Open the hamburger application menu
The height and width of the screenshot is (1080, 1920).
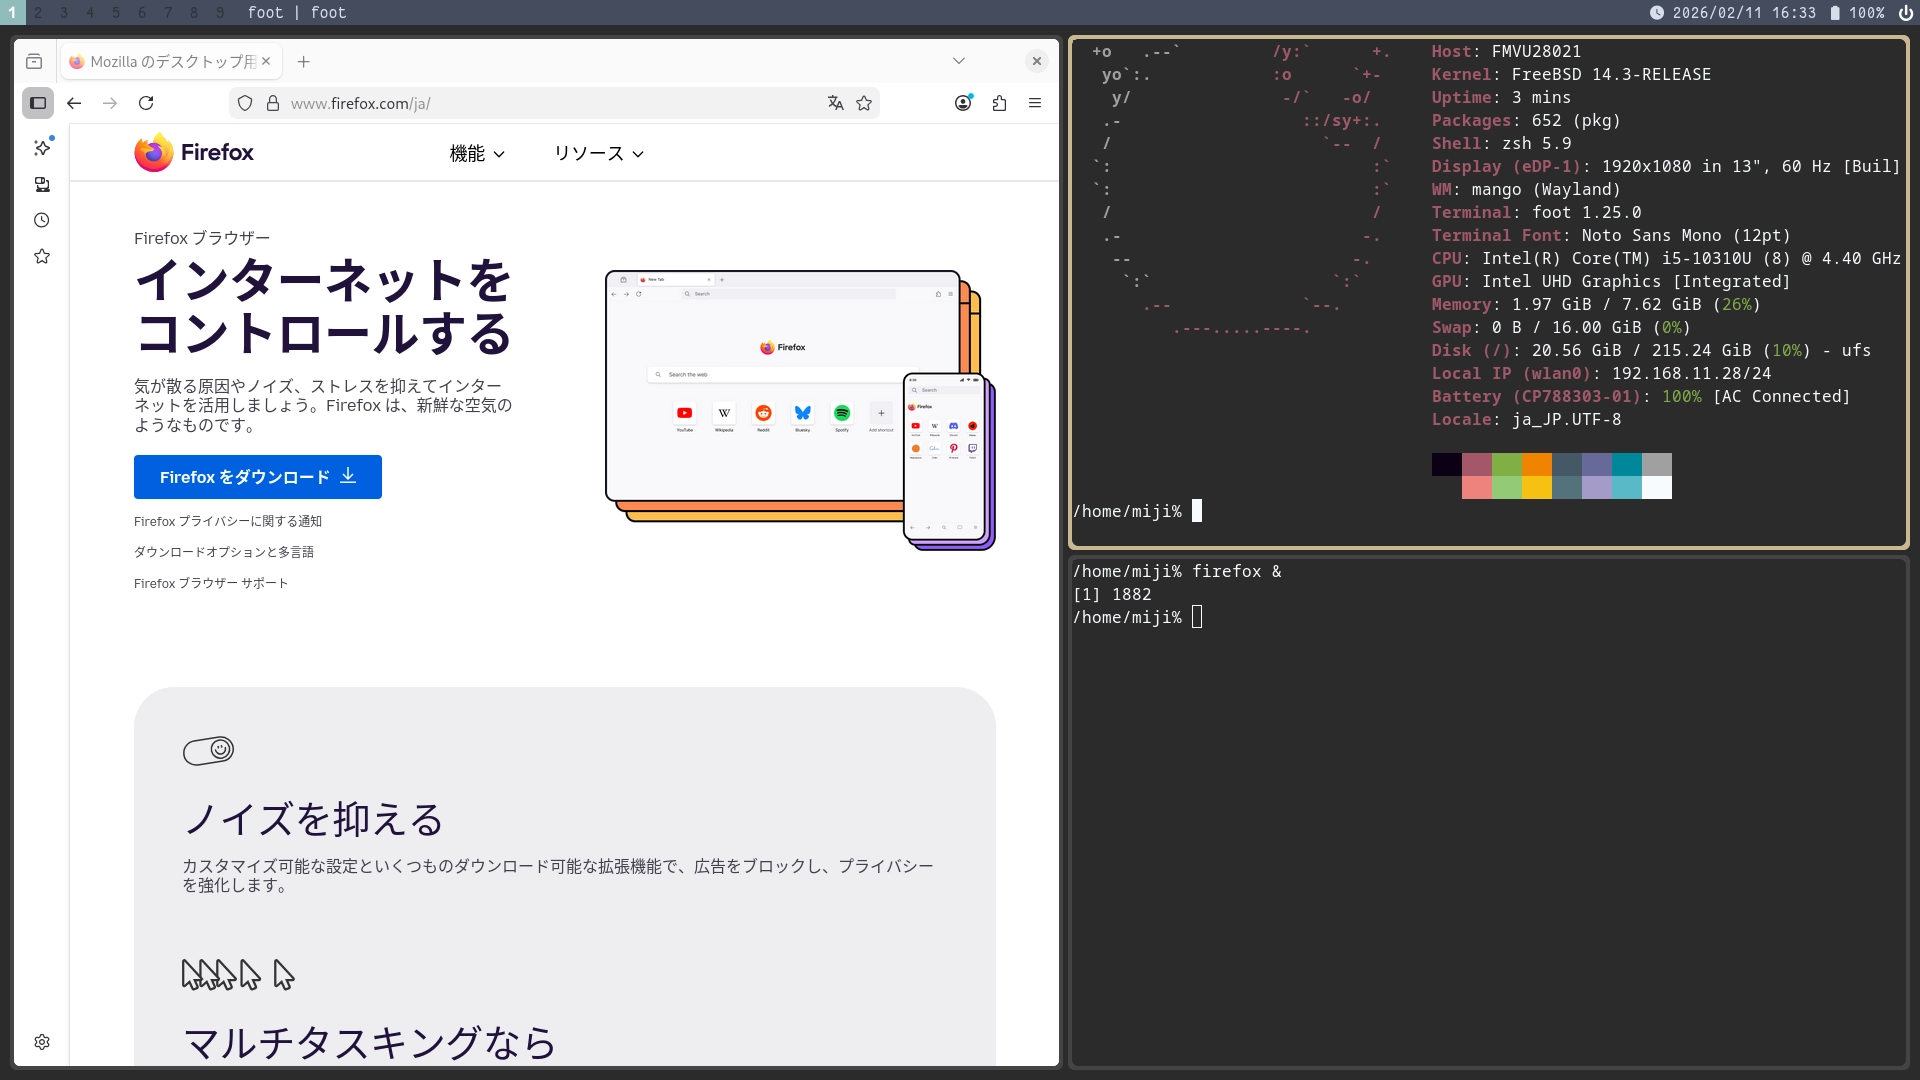pyautogui.click(x=1035, y=103)
